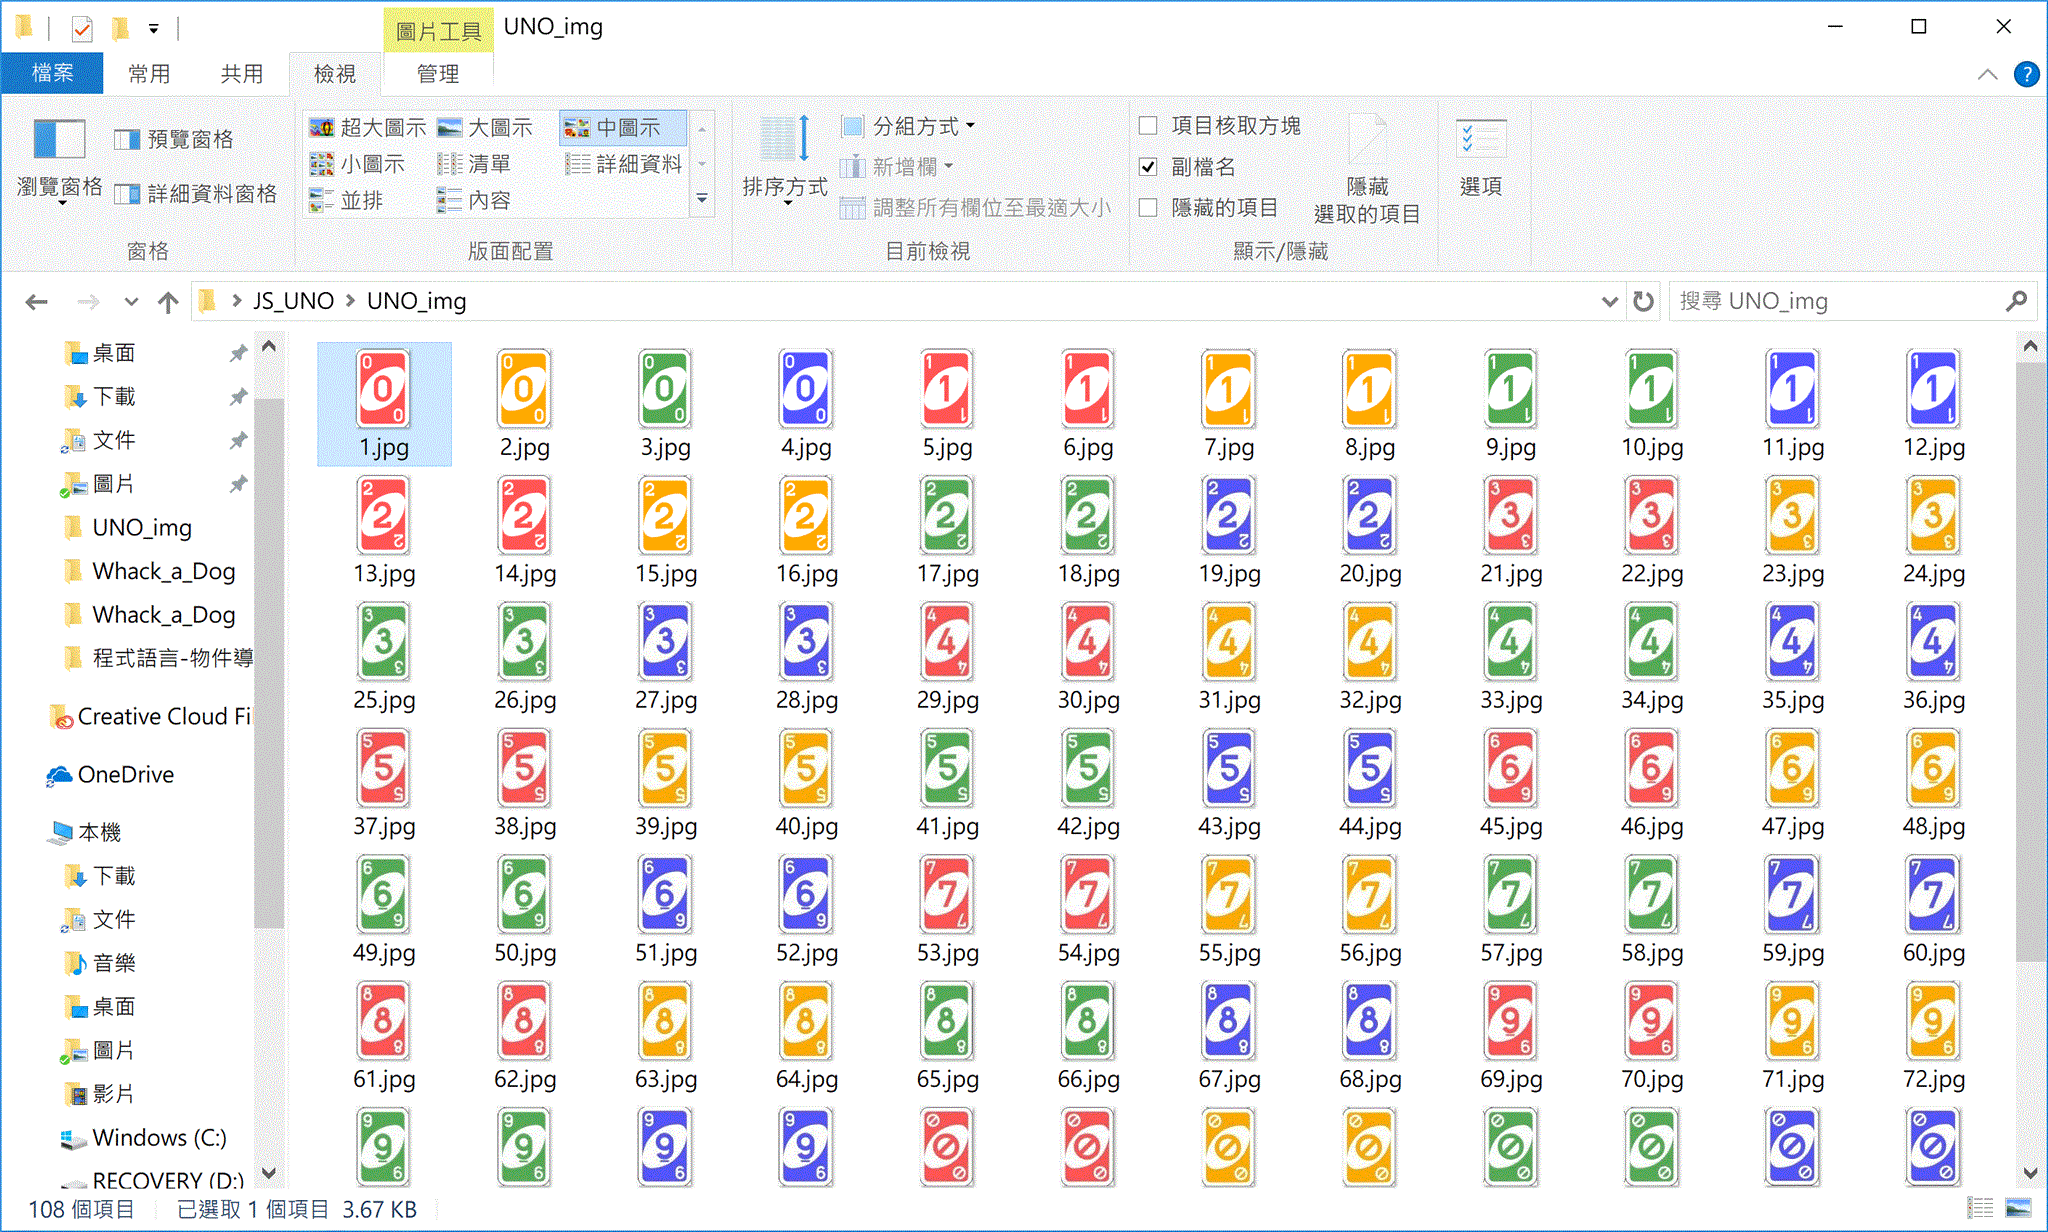Screen dimensions: 2048x1232
Task: Click JS_UNO in the breadcrumb path
Action: [x=293, y=301]
